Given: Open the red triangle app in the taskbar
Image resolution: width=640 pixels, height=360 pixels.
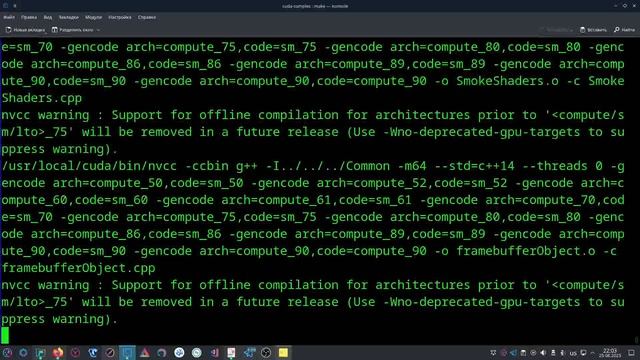Looking at the screenshot, I should click(x=144, y=353).
